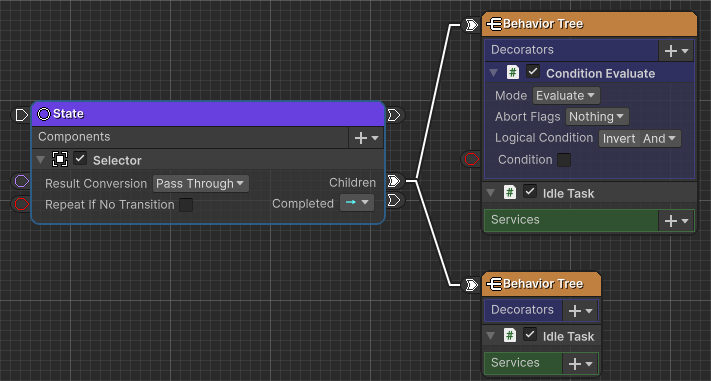Collapse the Condition Evaluate foldout triangle
Image resolution: width=711 pixels, height=381 pixels.
tap(494, 73)
